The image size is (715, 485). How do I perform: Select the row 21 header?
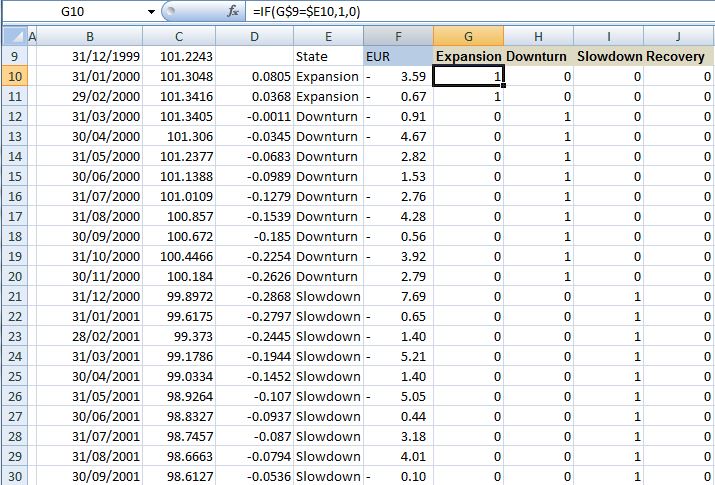pyautogui.click(x=12, y=296)
